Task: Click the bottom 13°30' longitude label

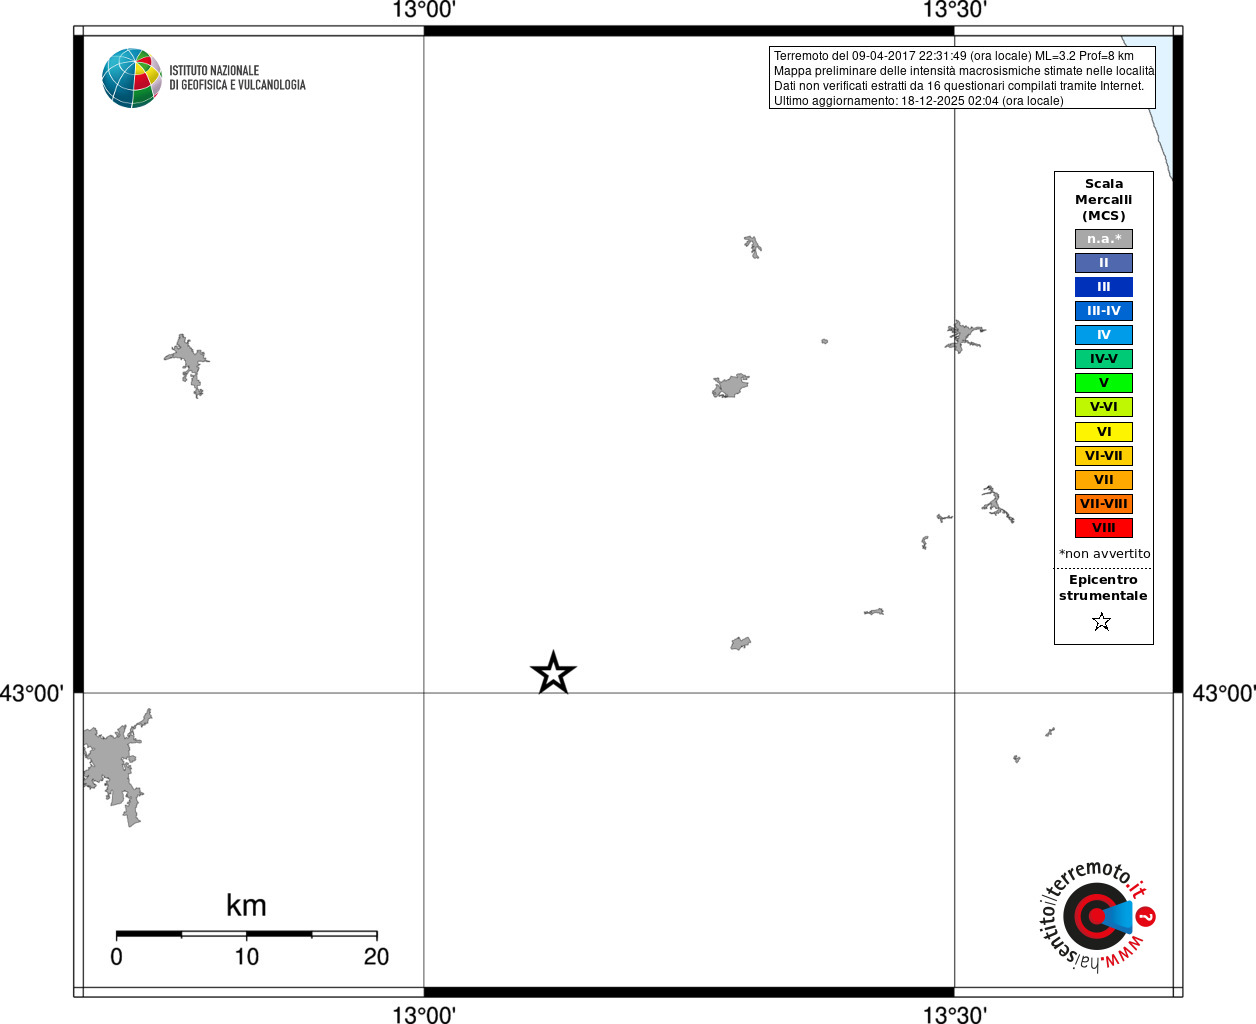Action: pos(955,1015)
